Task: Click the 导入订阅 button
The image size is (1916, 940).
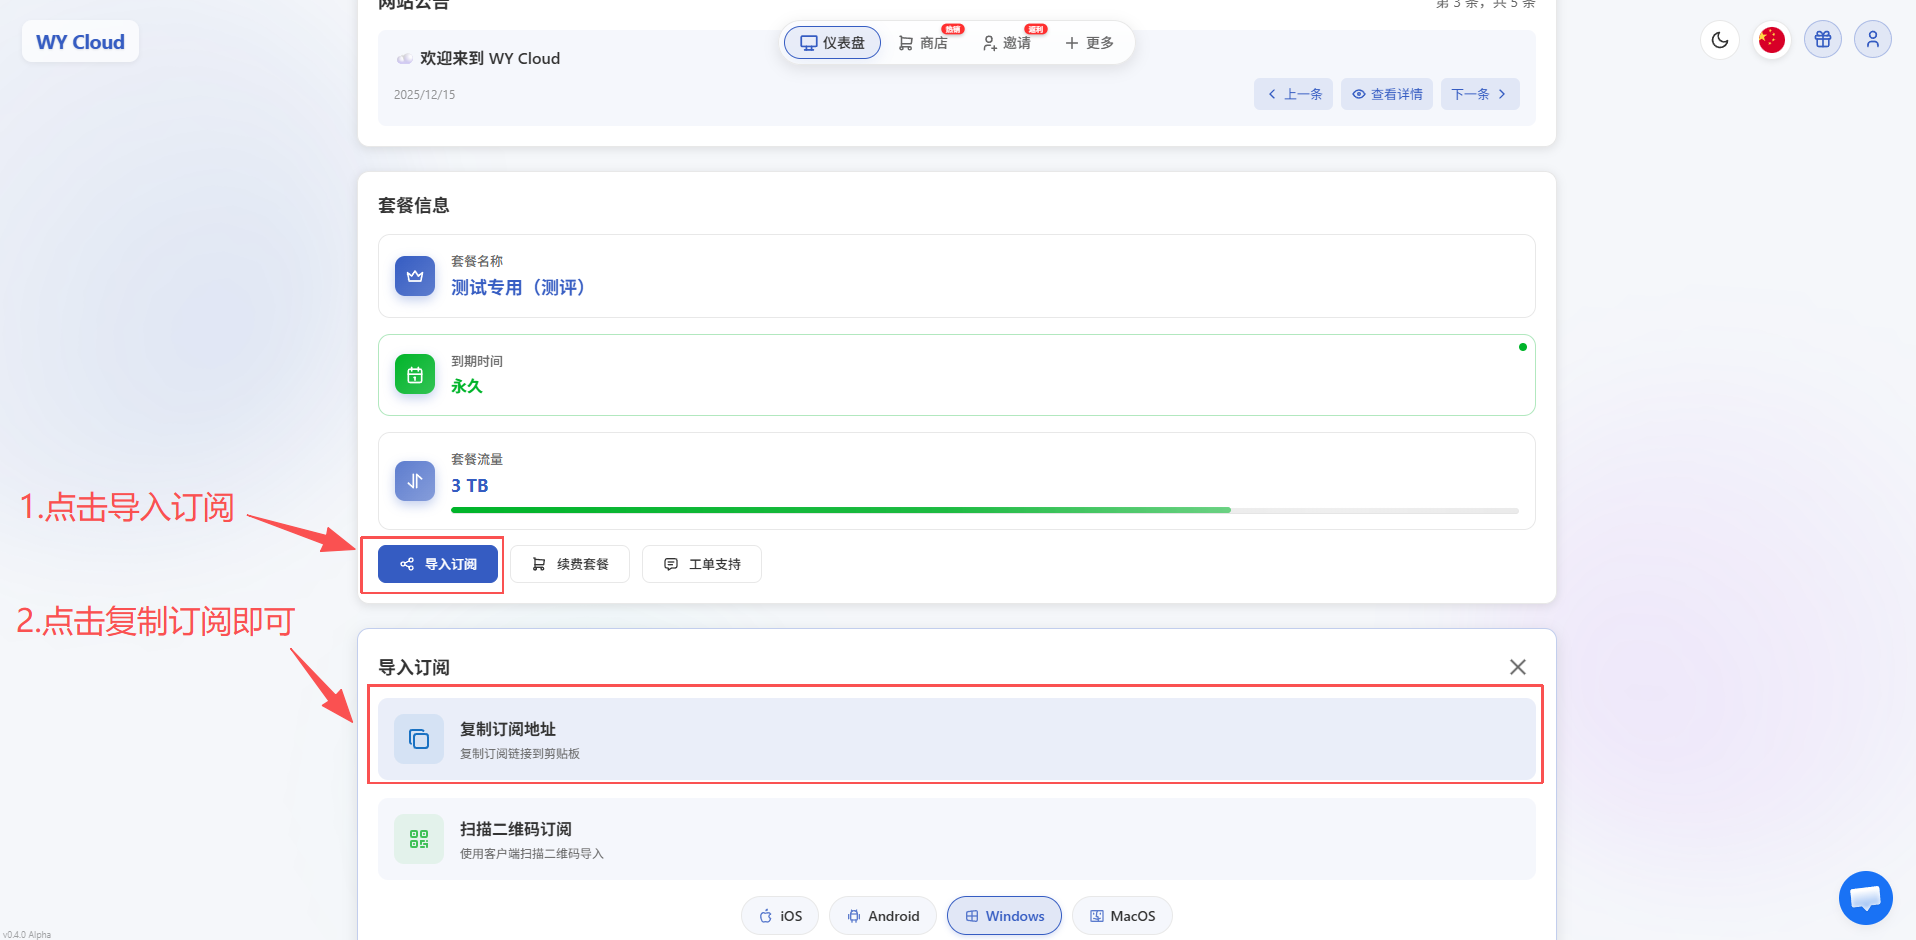Action: click(438, 564)
